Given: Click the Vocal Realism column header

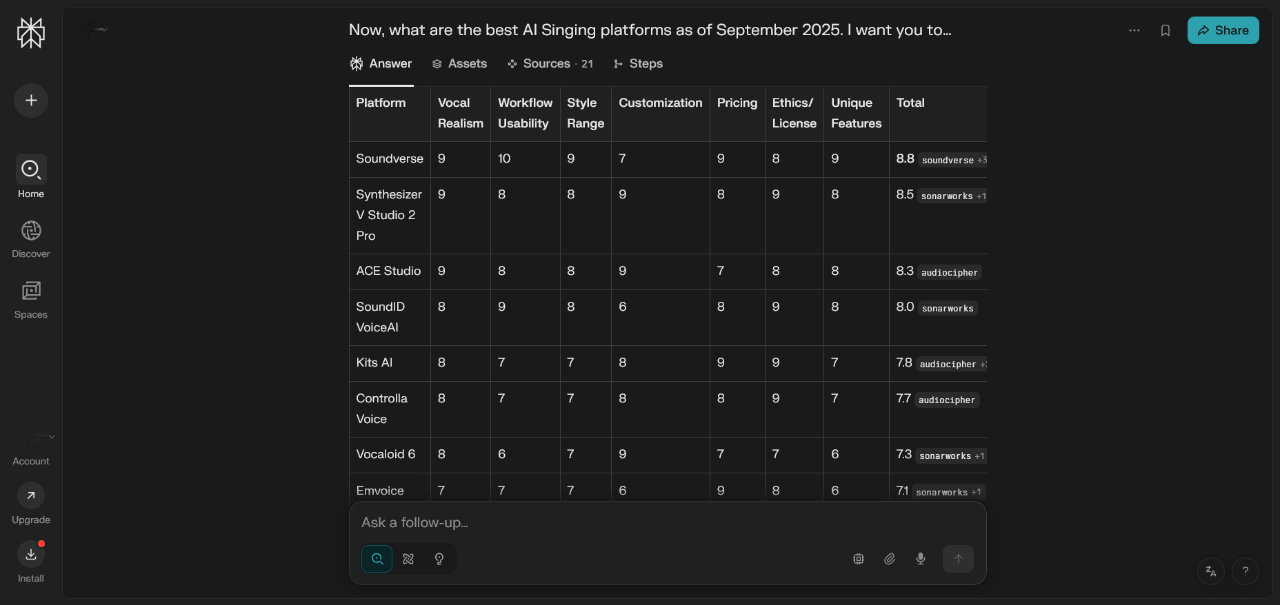Looking at the screenshot, I should [460, 113].
